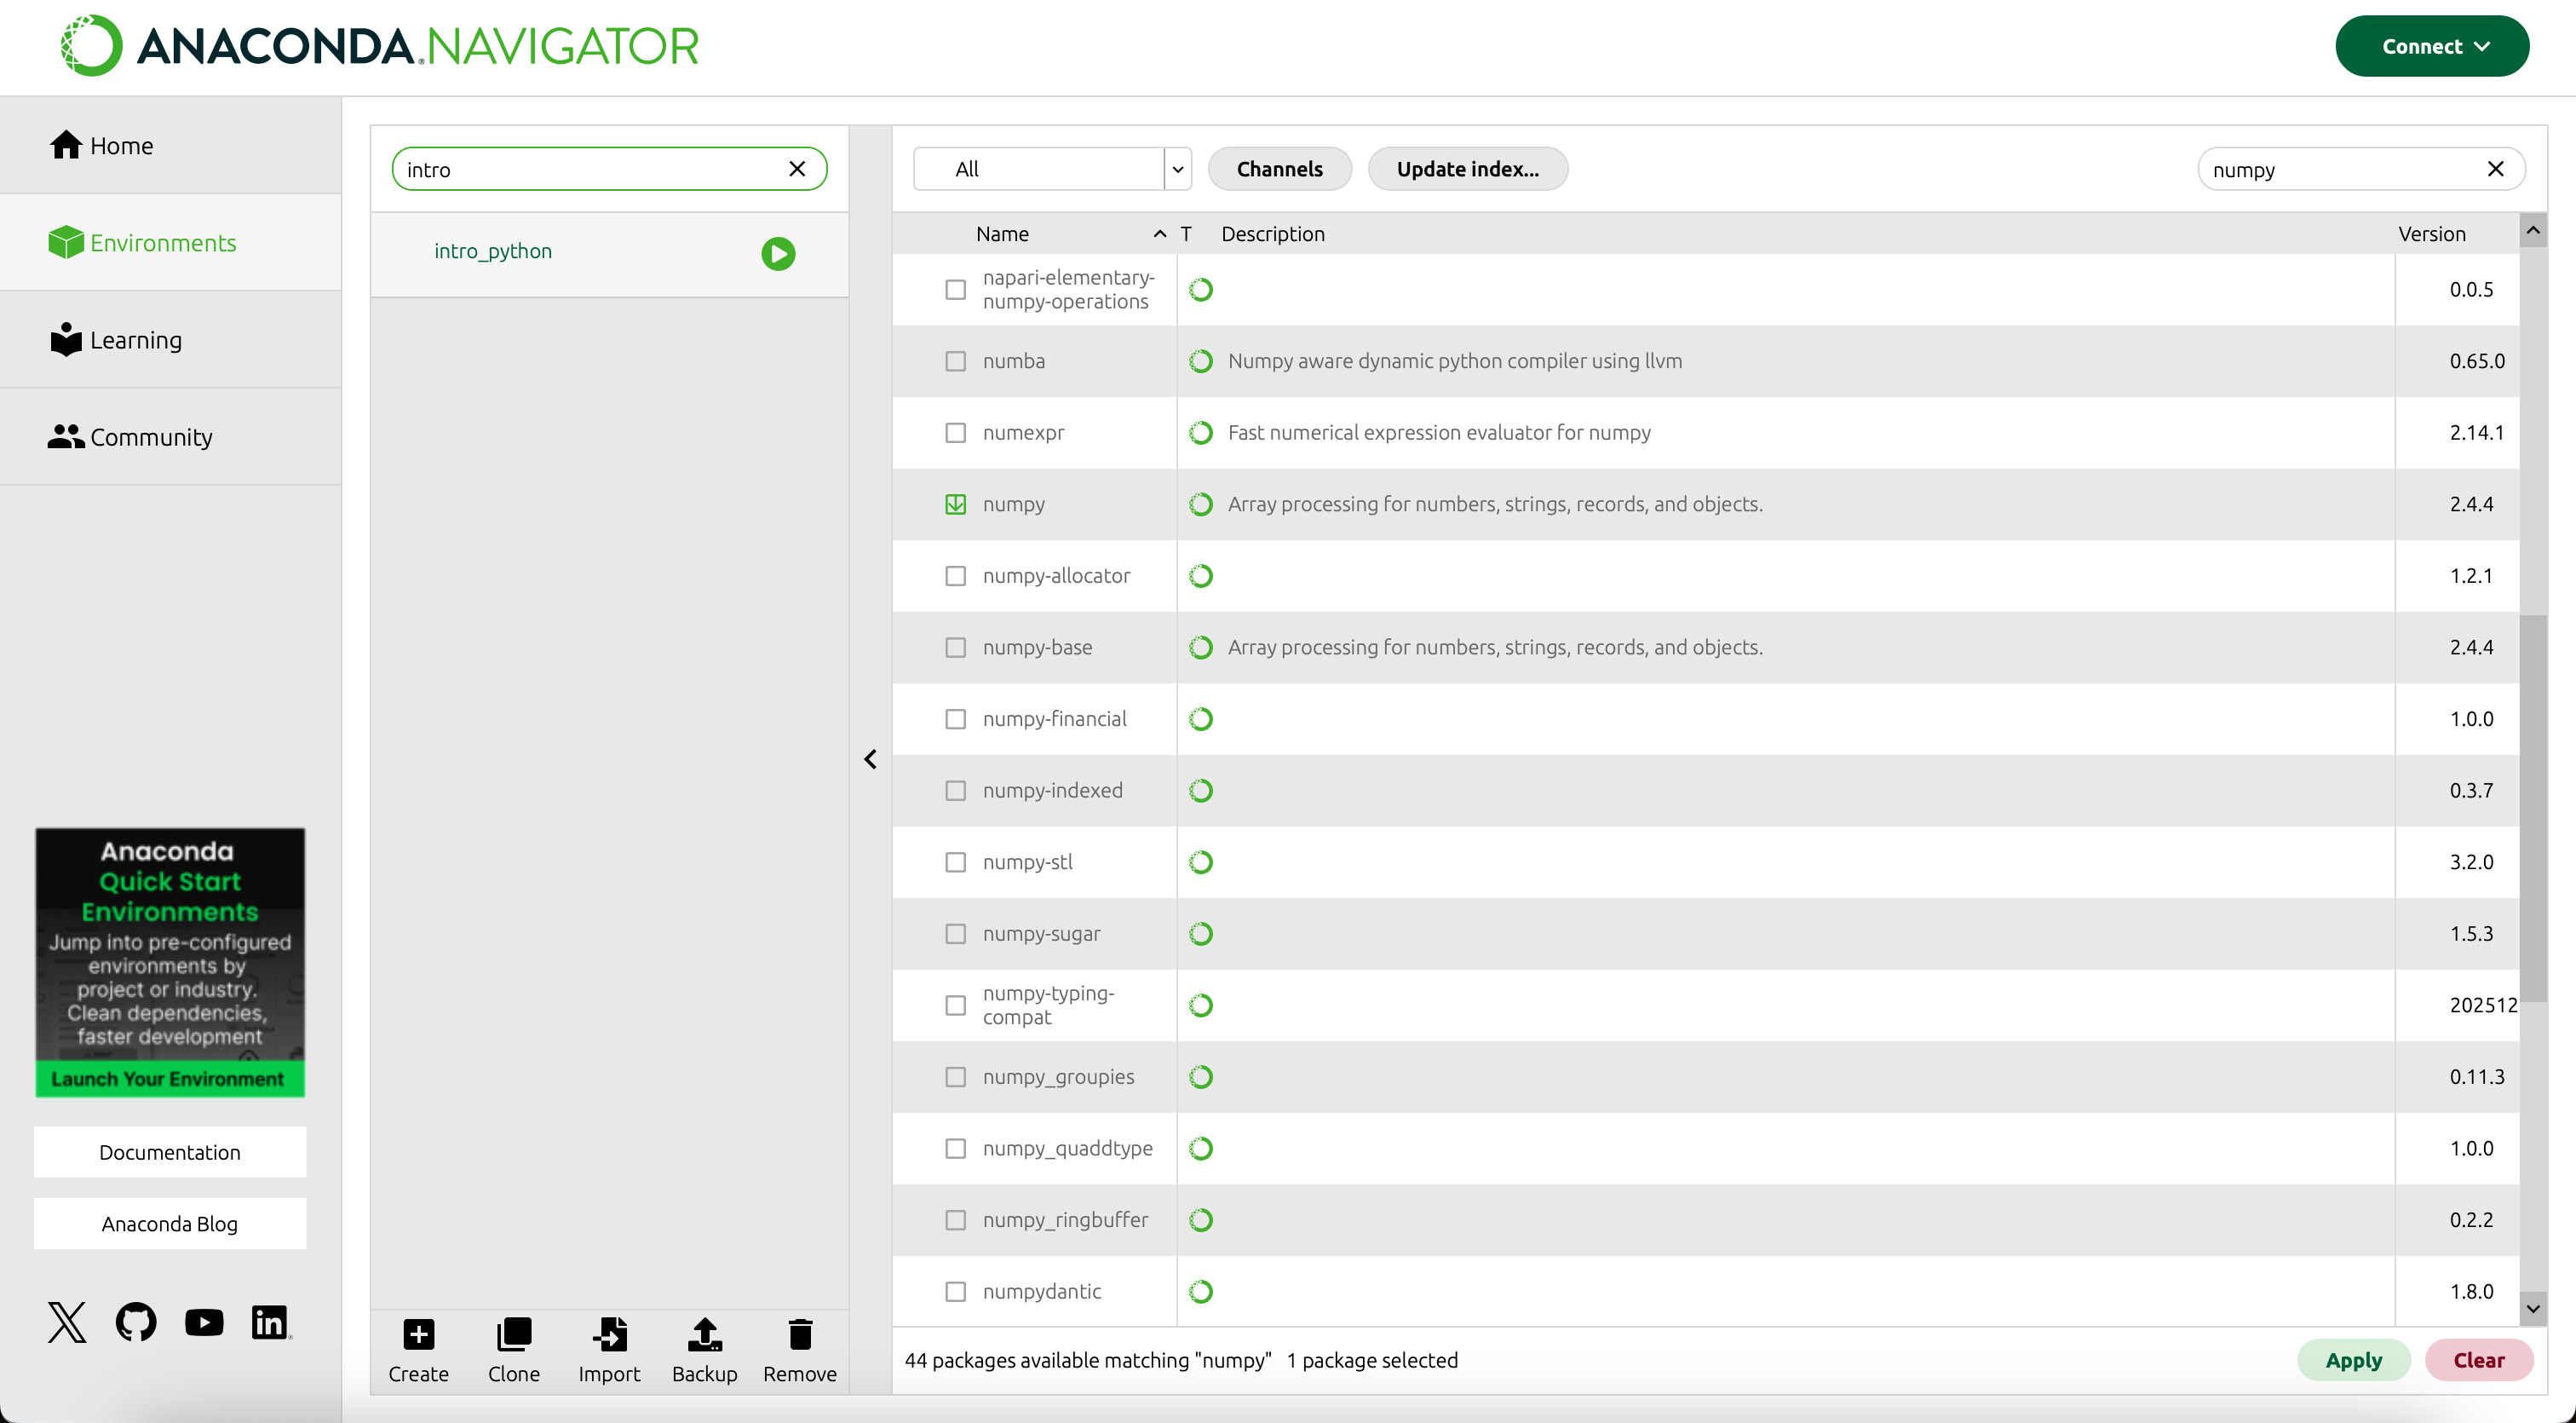Click the Remove environment trash icon
This screenshot has width=2576, height=1423.
799,1335
